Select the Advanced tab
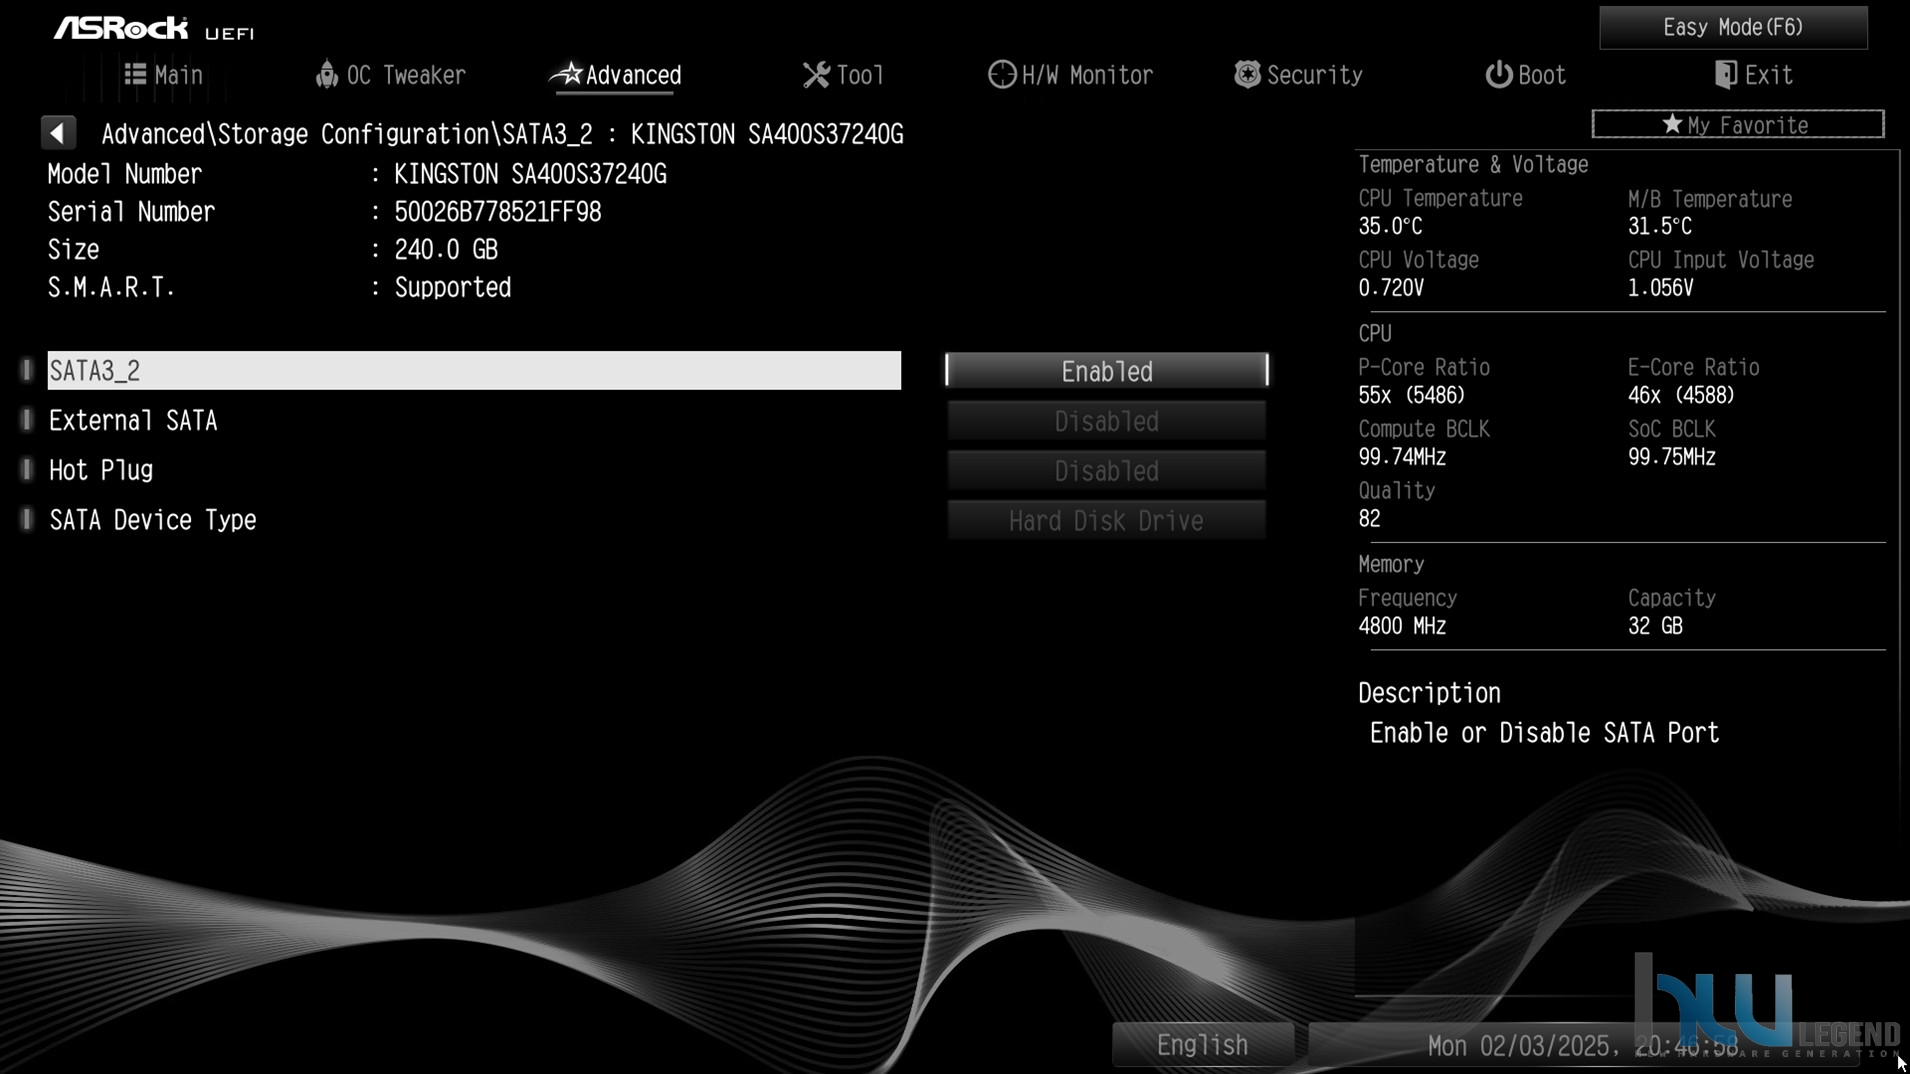1910x1074 pixels. tap(616, 75)
